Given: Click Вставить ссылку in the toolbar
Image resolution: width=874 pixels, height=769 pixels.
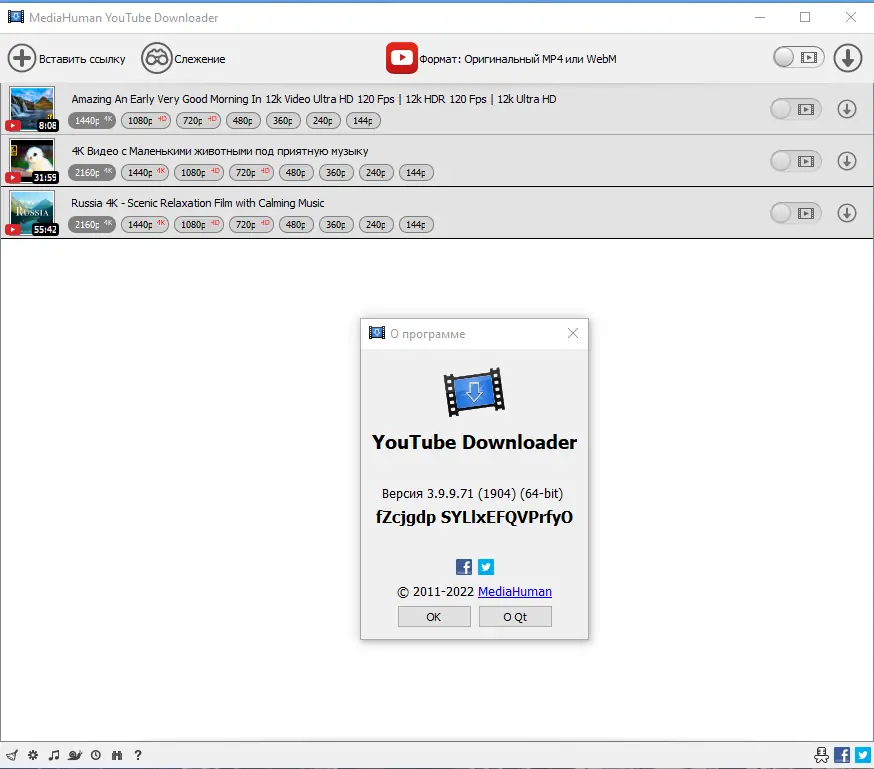Looking at the screenshot, I should pos(68,58).
